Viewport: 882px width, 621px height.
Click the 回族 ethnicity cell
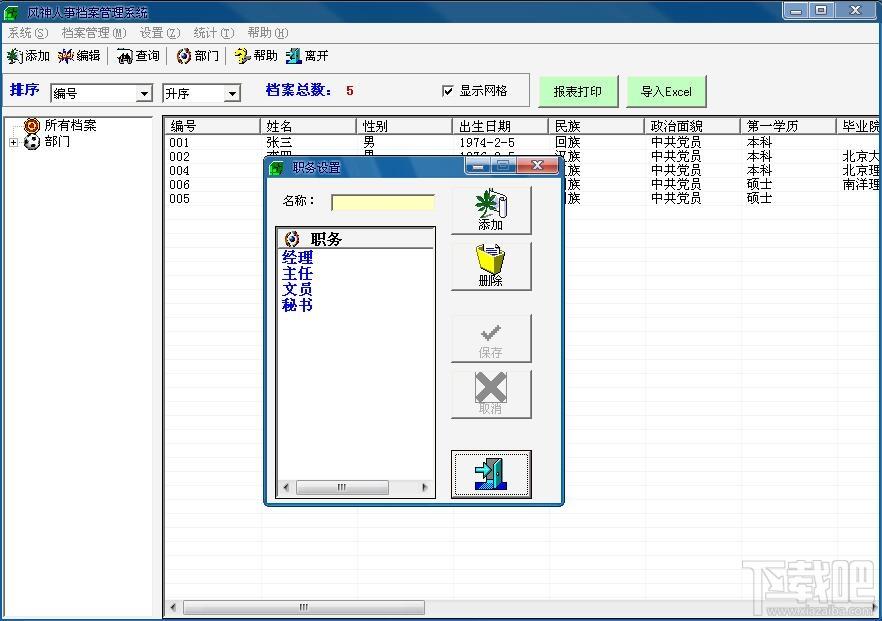pos(568,143)
